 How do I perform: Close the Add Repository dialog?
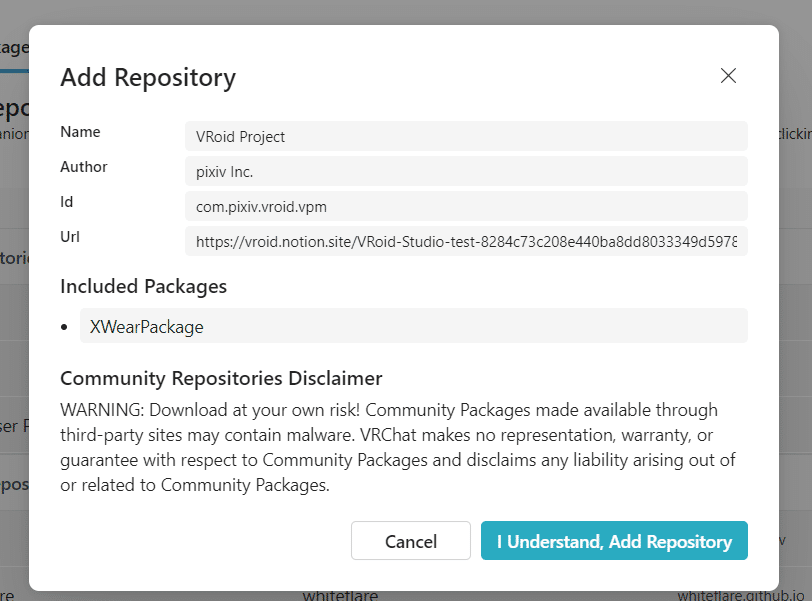click(728, 76)
